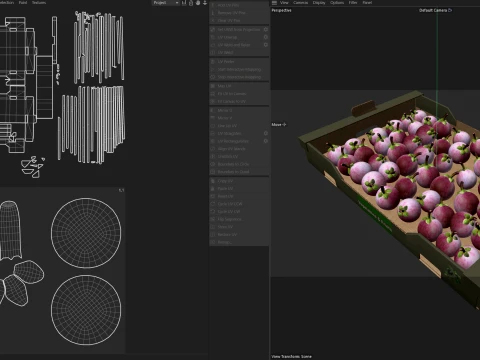Choose Fit Canvas to UV
This screenshot has width=480, height=360.
239,101
